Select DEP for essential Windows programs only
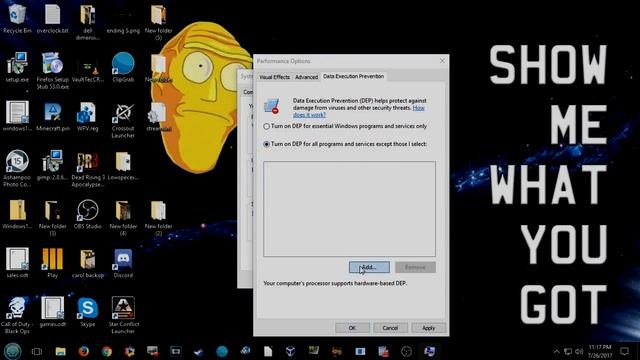The image size is (640, 360). (x=345, y=127)
